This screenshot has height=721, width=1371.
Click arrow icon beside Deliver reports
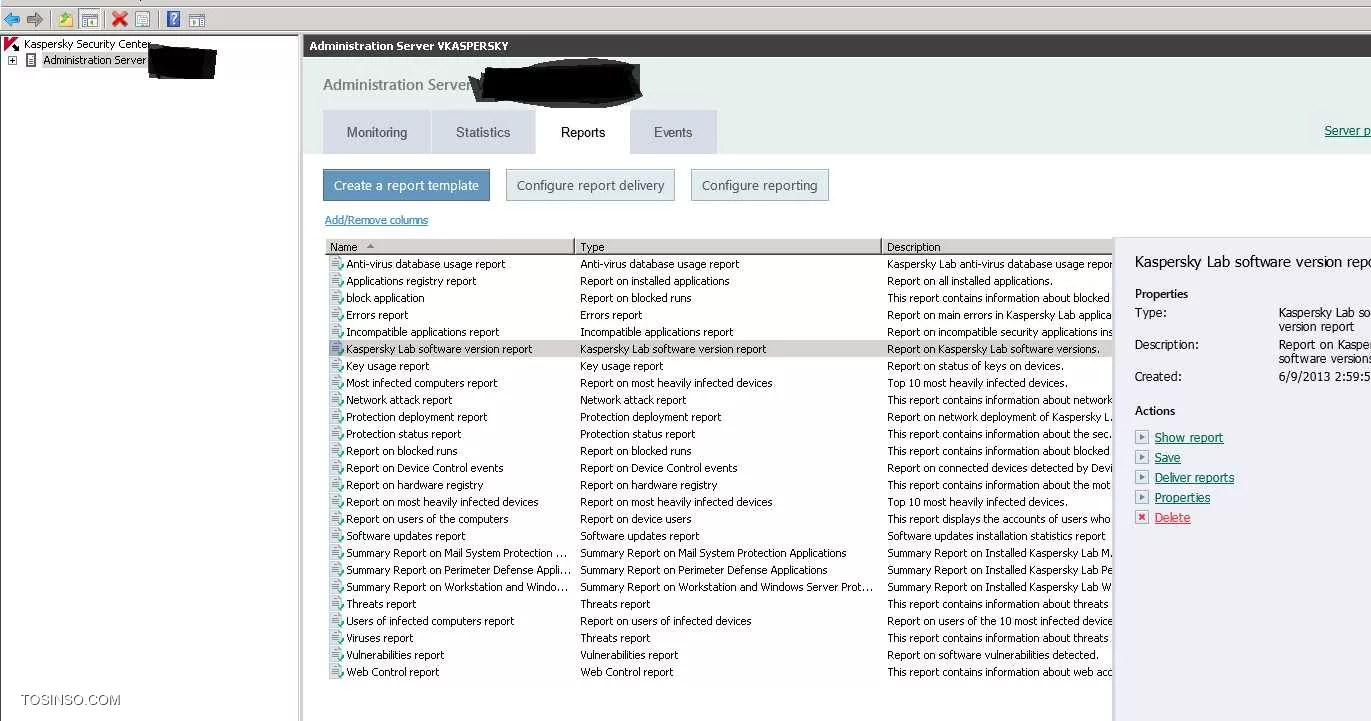[x=1142, y=477]
